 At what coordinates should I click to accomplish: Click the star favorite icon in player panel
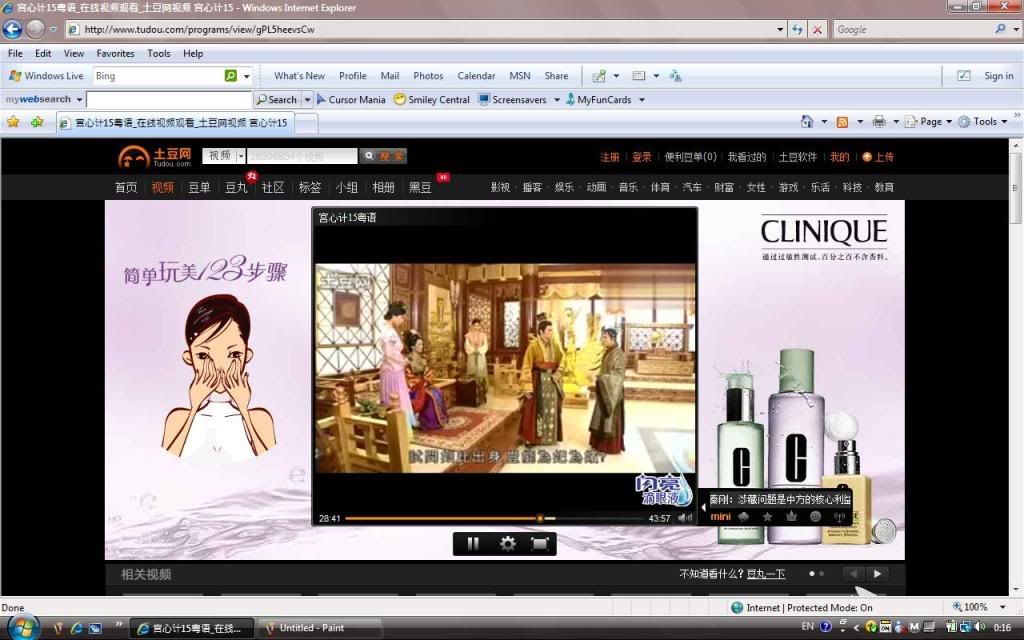pyautogui.click(x=767, y=516)
